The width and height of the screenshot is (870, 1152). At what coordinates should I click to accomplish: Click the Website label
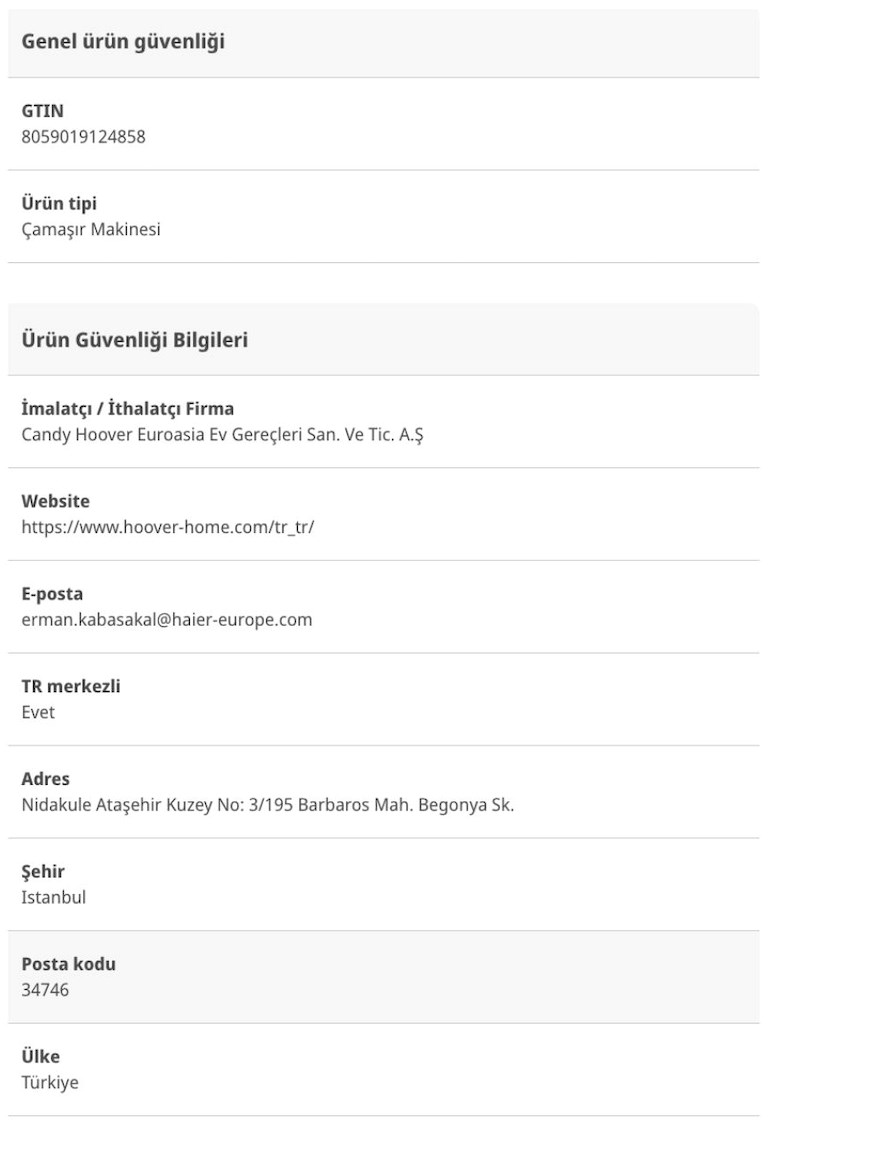[x=56, y=501]
